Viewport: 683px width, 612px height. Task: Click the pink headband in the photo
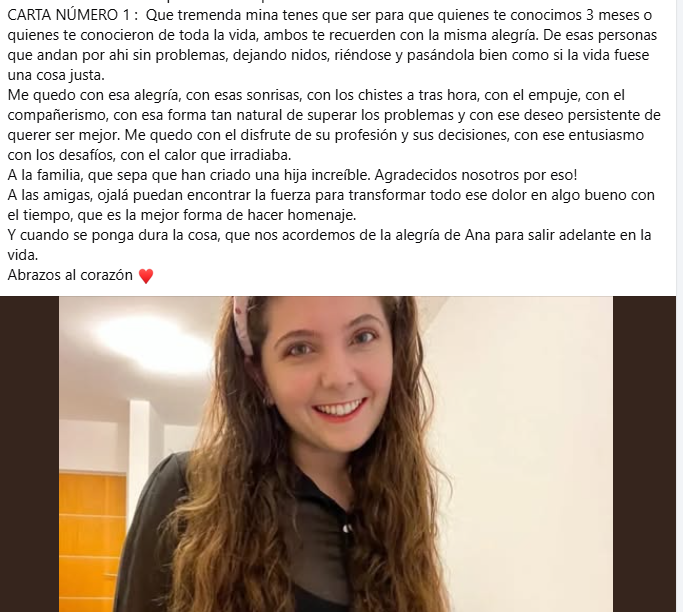[x=243, y=325]
